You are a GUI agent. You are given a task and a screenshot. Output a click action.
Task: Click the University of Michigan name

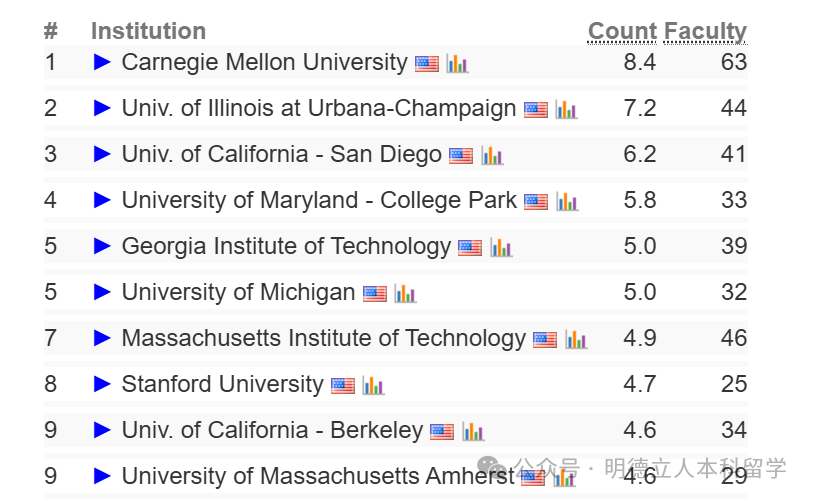pos(238,292)
